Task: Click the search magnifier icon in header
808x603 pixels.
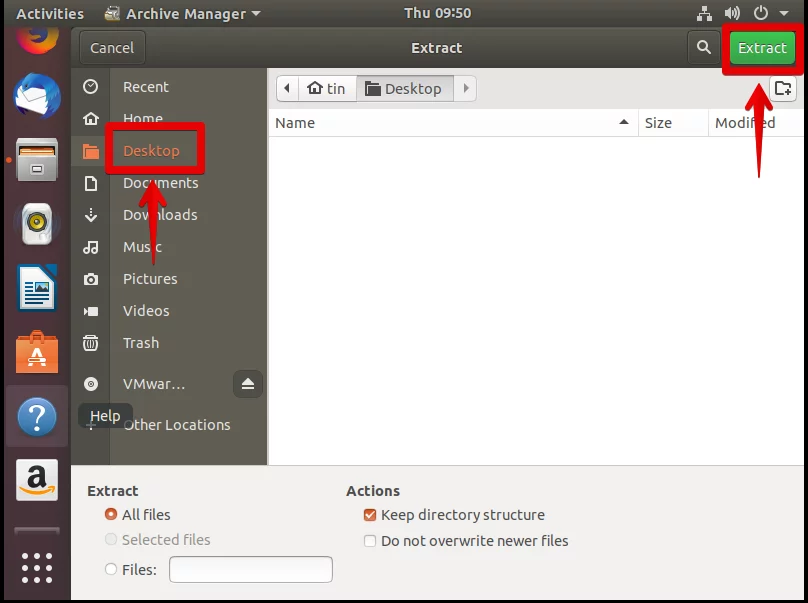Action: tap(703, 47)
